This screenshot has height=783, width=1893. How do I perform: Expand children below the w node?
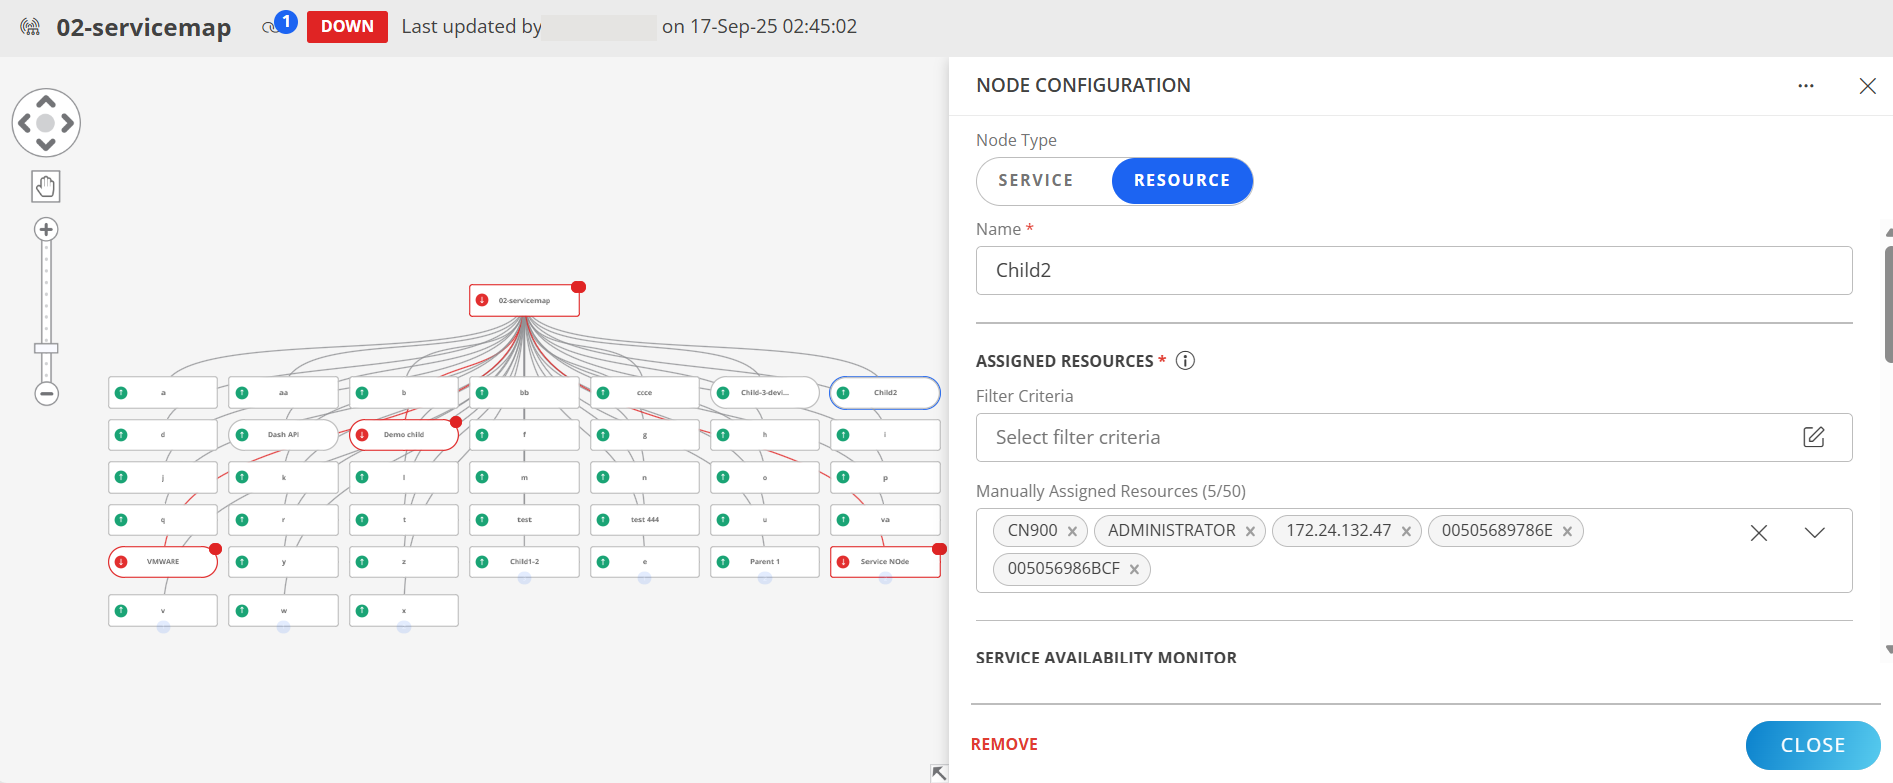point(283,627)
